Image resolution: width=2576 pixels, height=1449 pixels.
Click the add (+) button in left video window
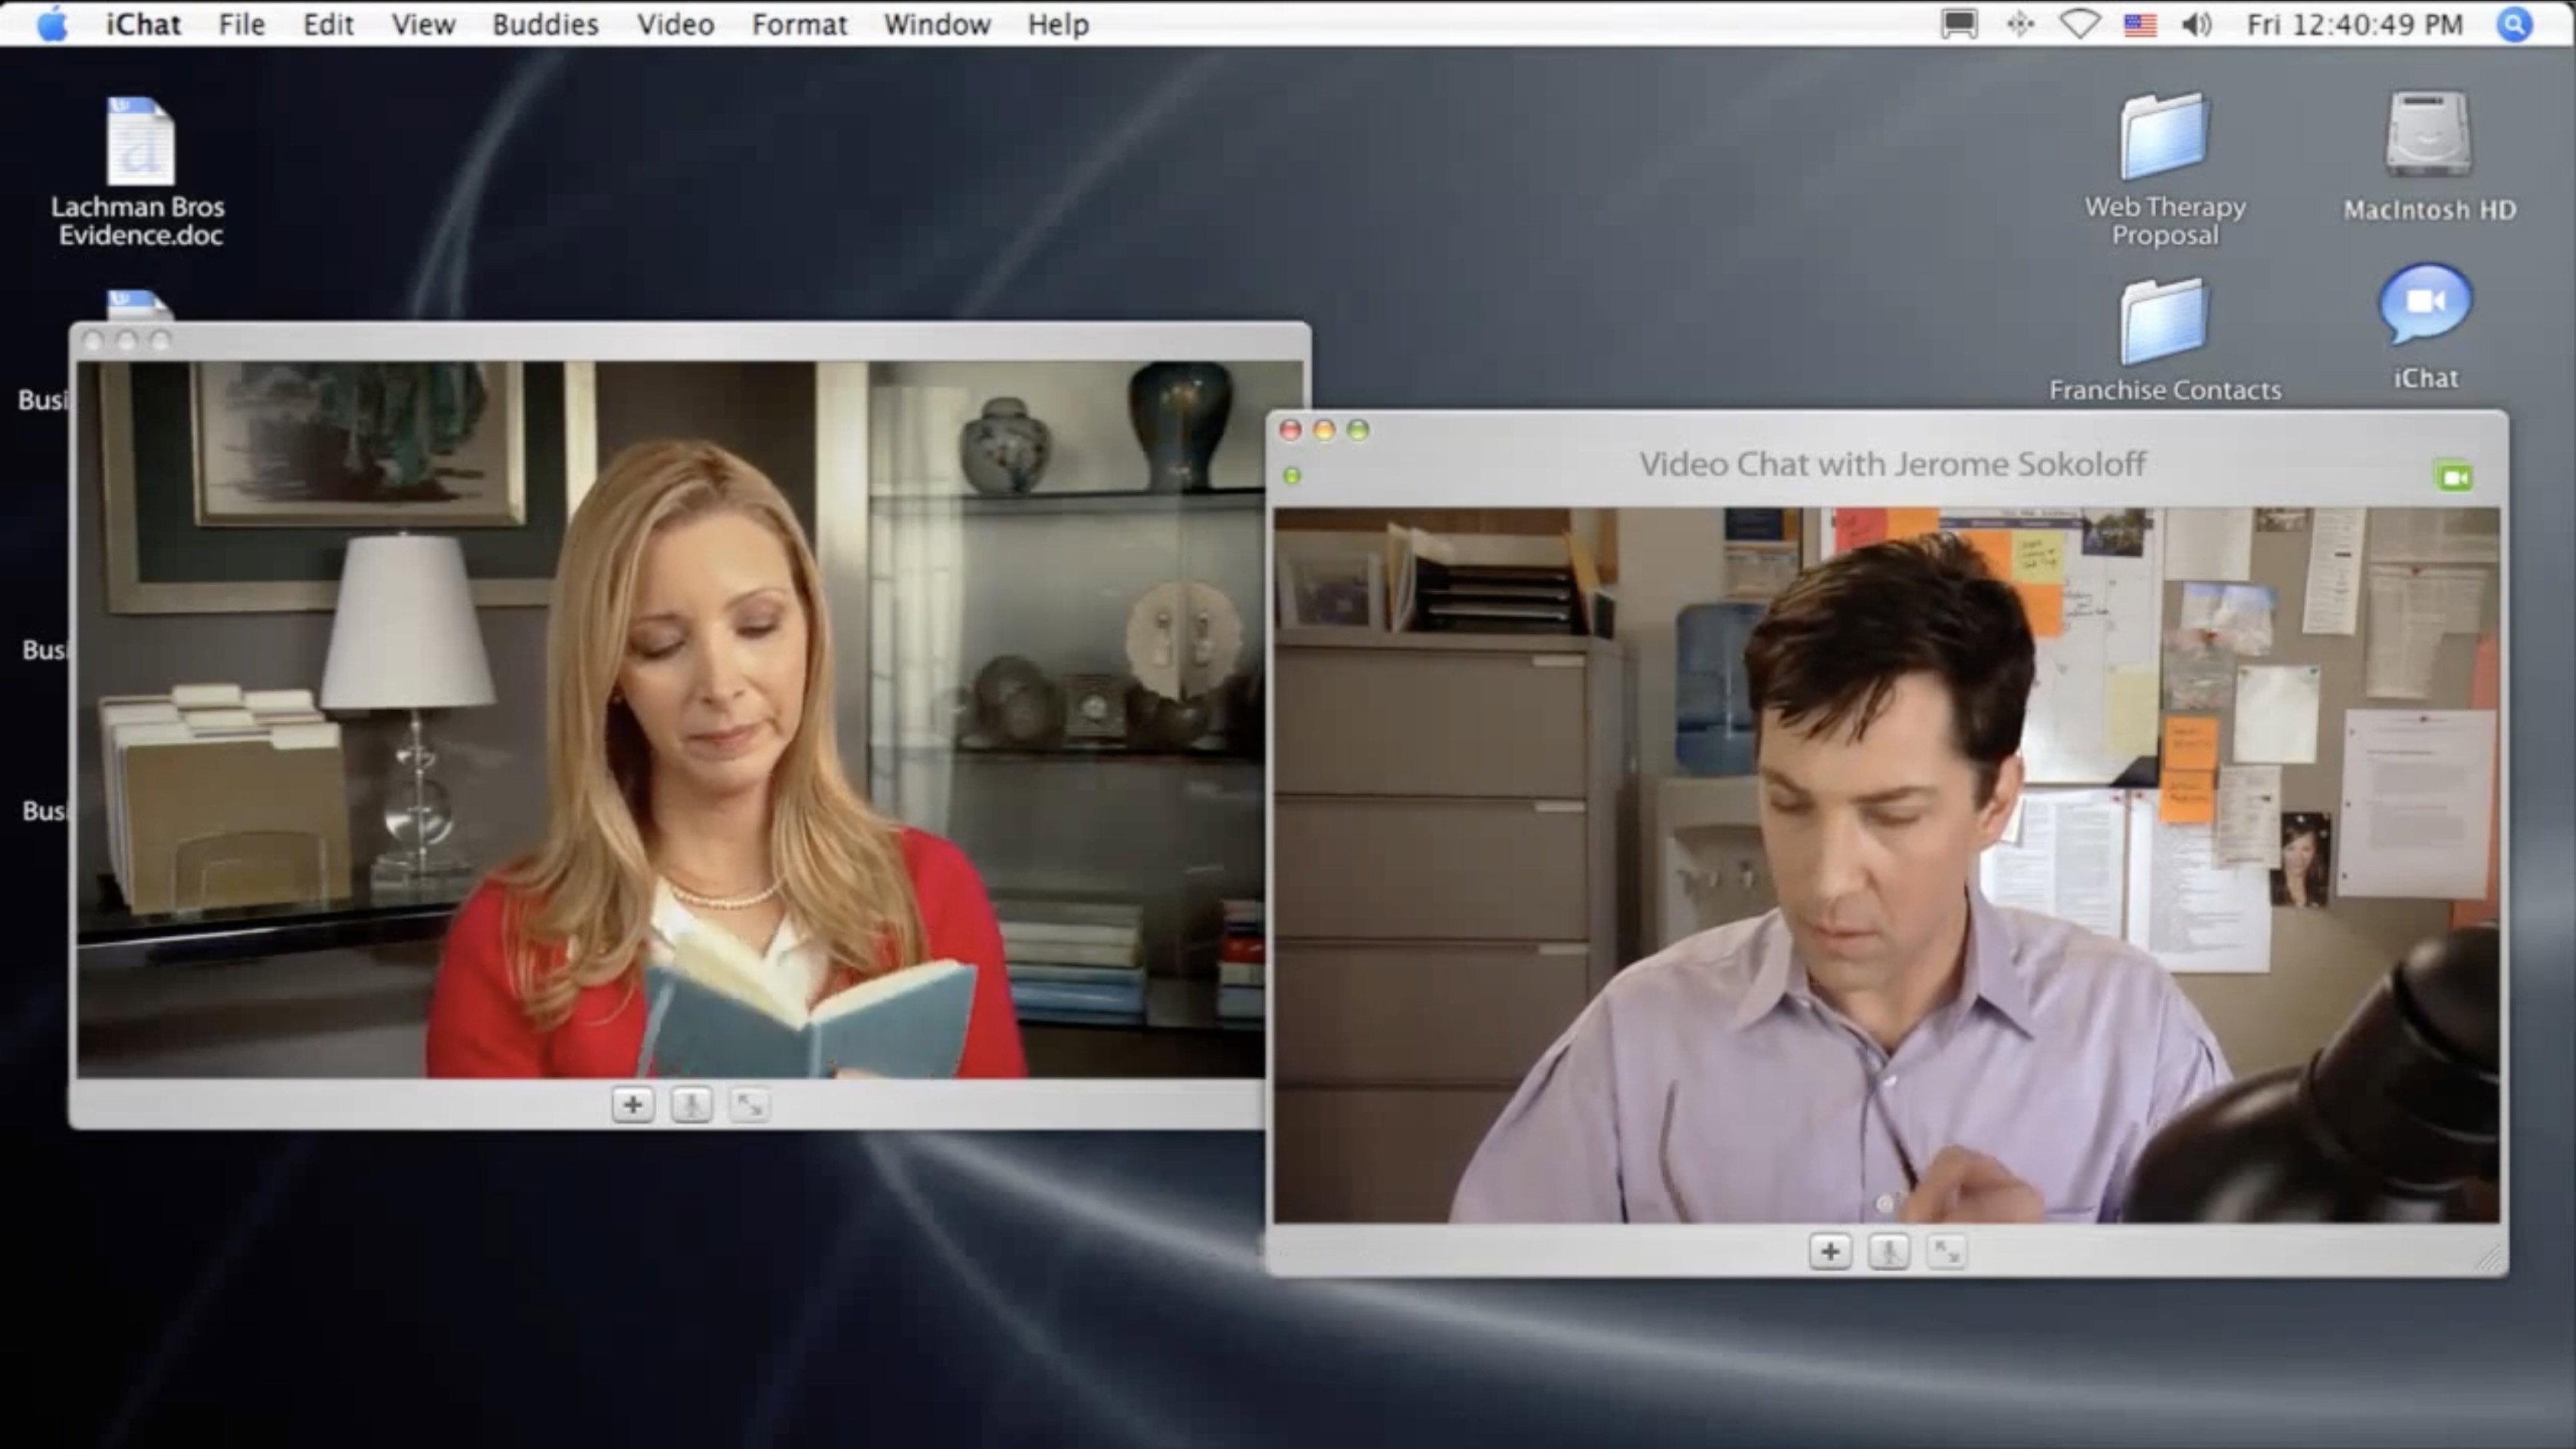632,1105
